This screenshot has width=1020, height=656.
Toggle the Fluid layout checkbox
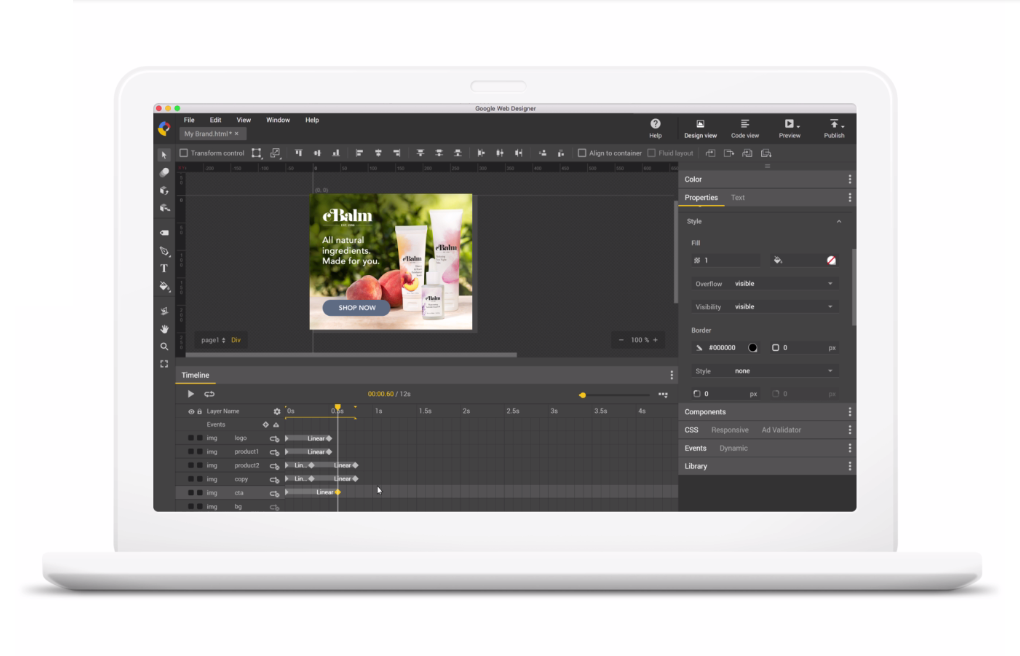click(651, 153)
